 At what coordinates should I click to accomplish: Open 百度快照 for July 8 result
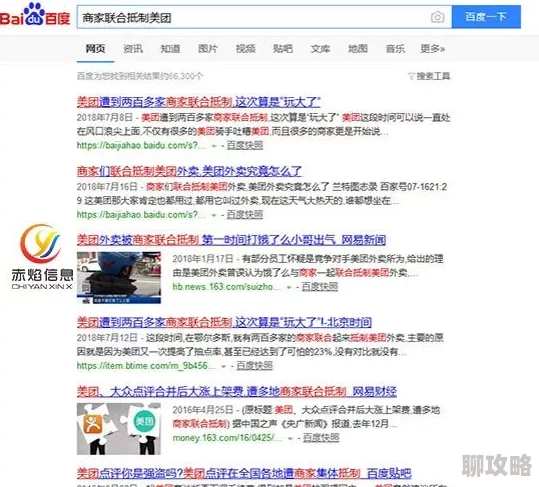coord(245,145)
